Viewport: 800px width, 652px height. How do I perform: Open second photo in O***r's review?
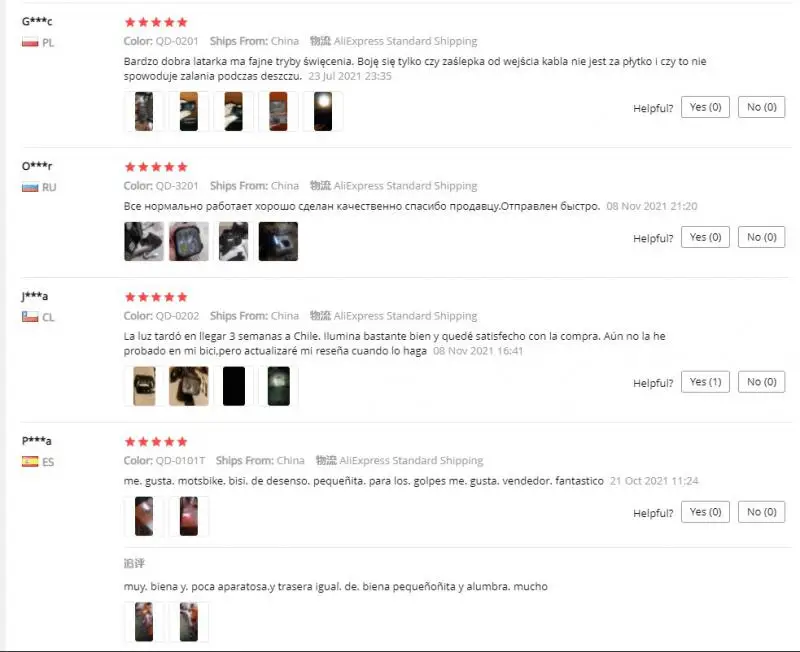189,241
